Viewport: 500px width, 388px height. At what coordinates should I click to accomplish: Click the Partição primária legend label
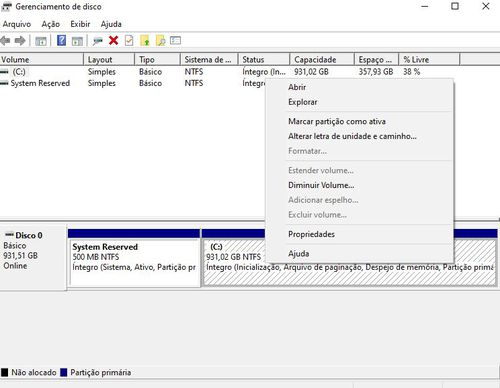101,372
